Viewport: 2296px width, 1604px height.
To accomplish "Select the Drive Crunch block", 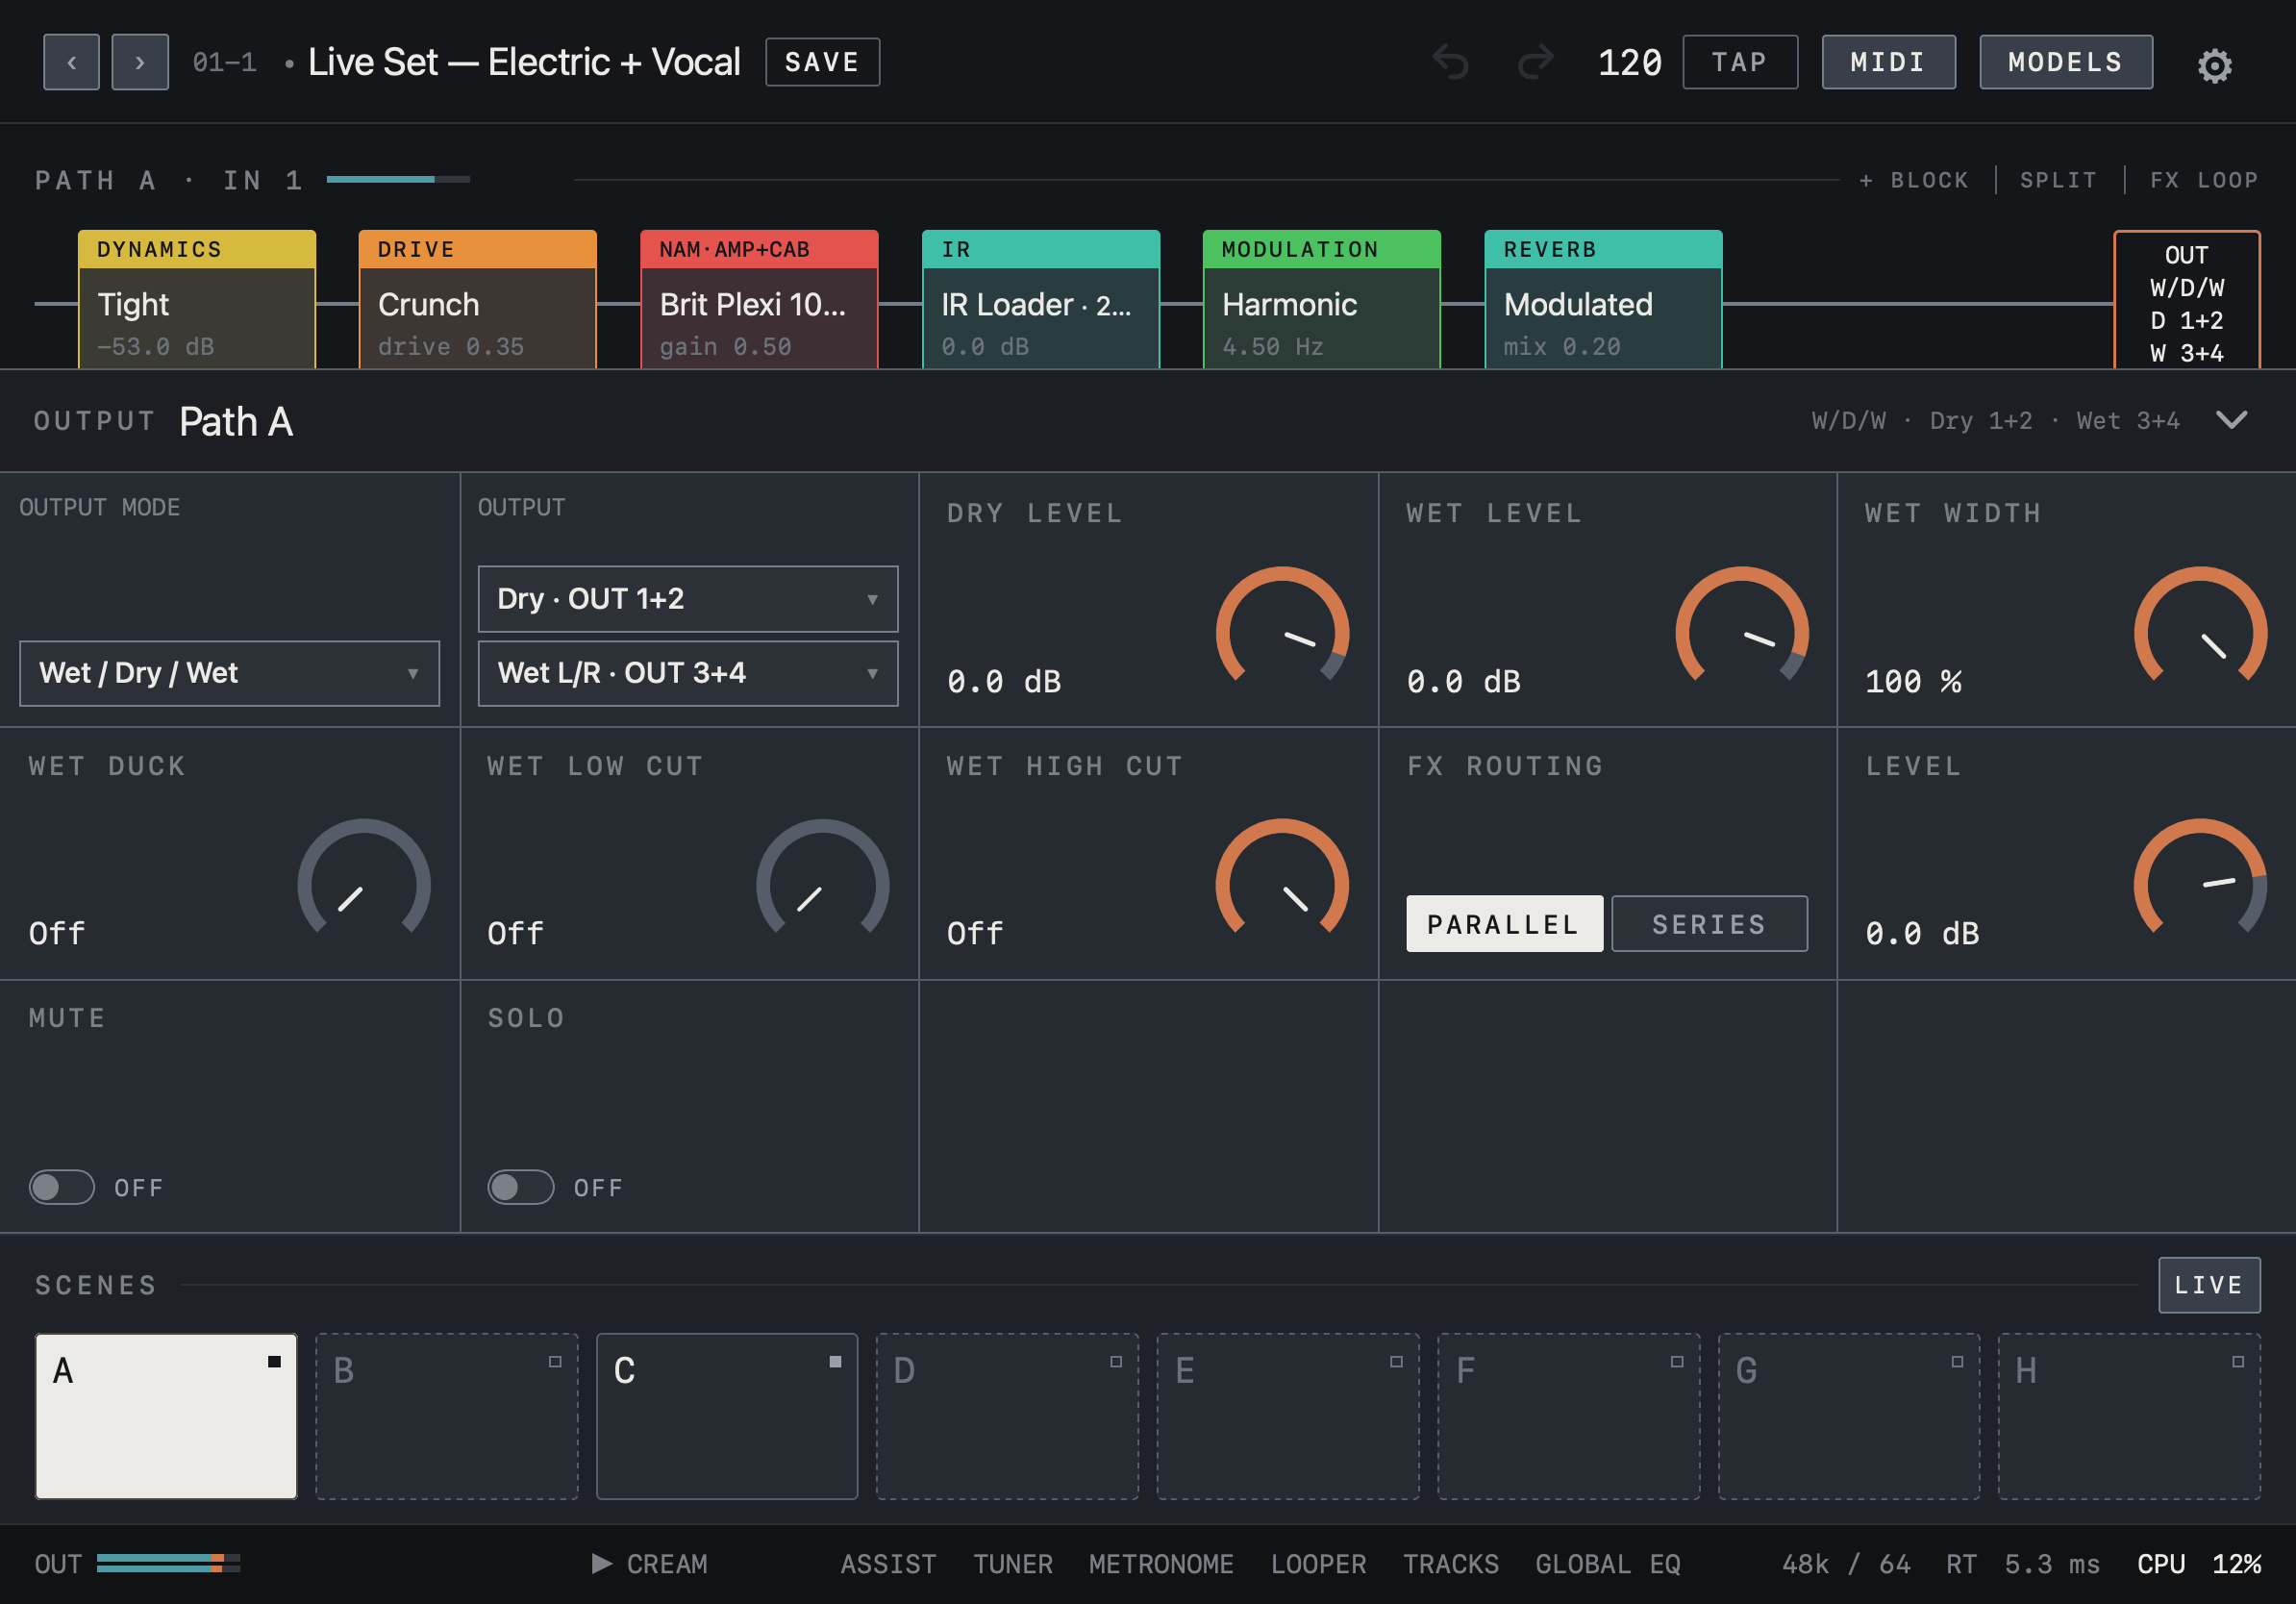I will (478, 300).
